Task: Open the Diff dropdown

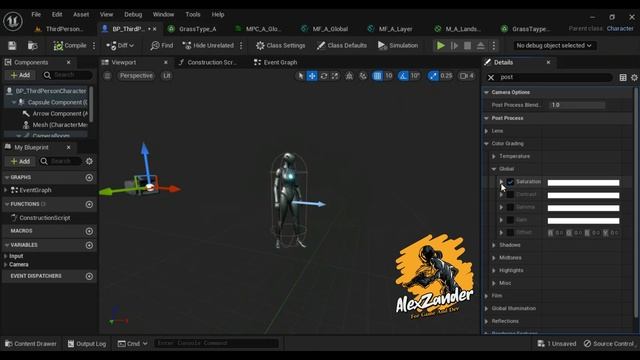Action: tap(120, 45)
